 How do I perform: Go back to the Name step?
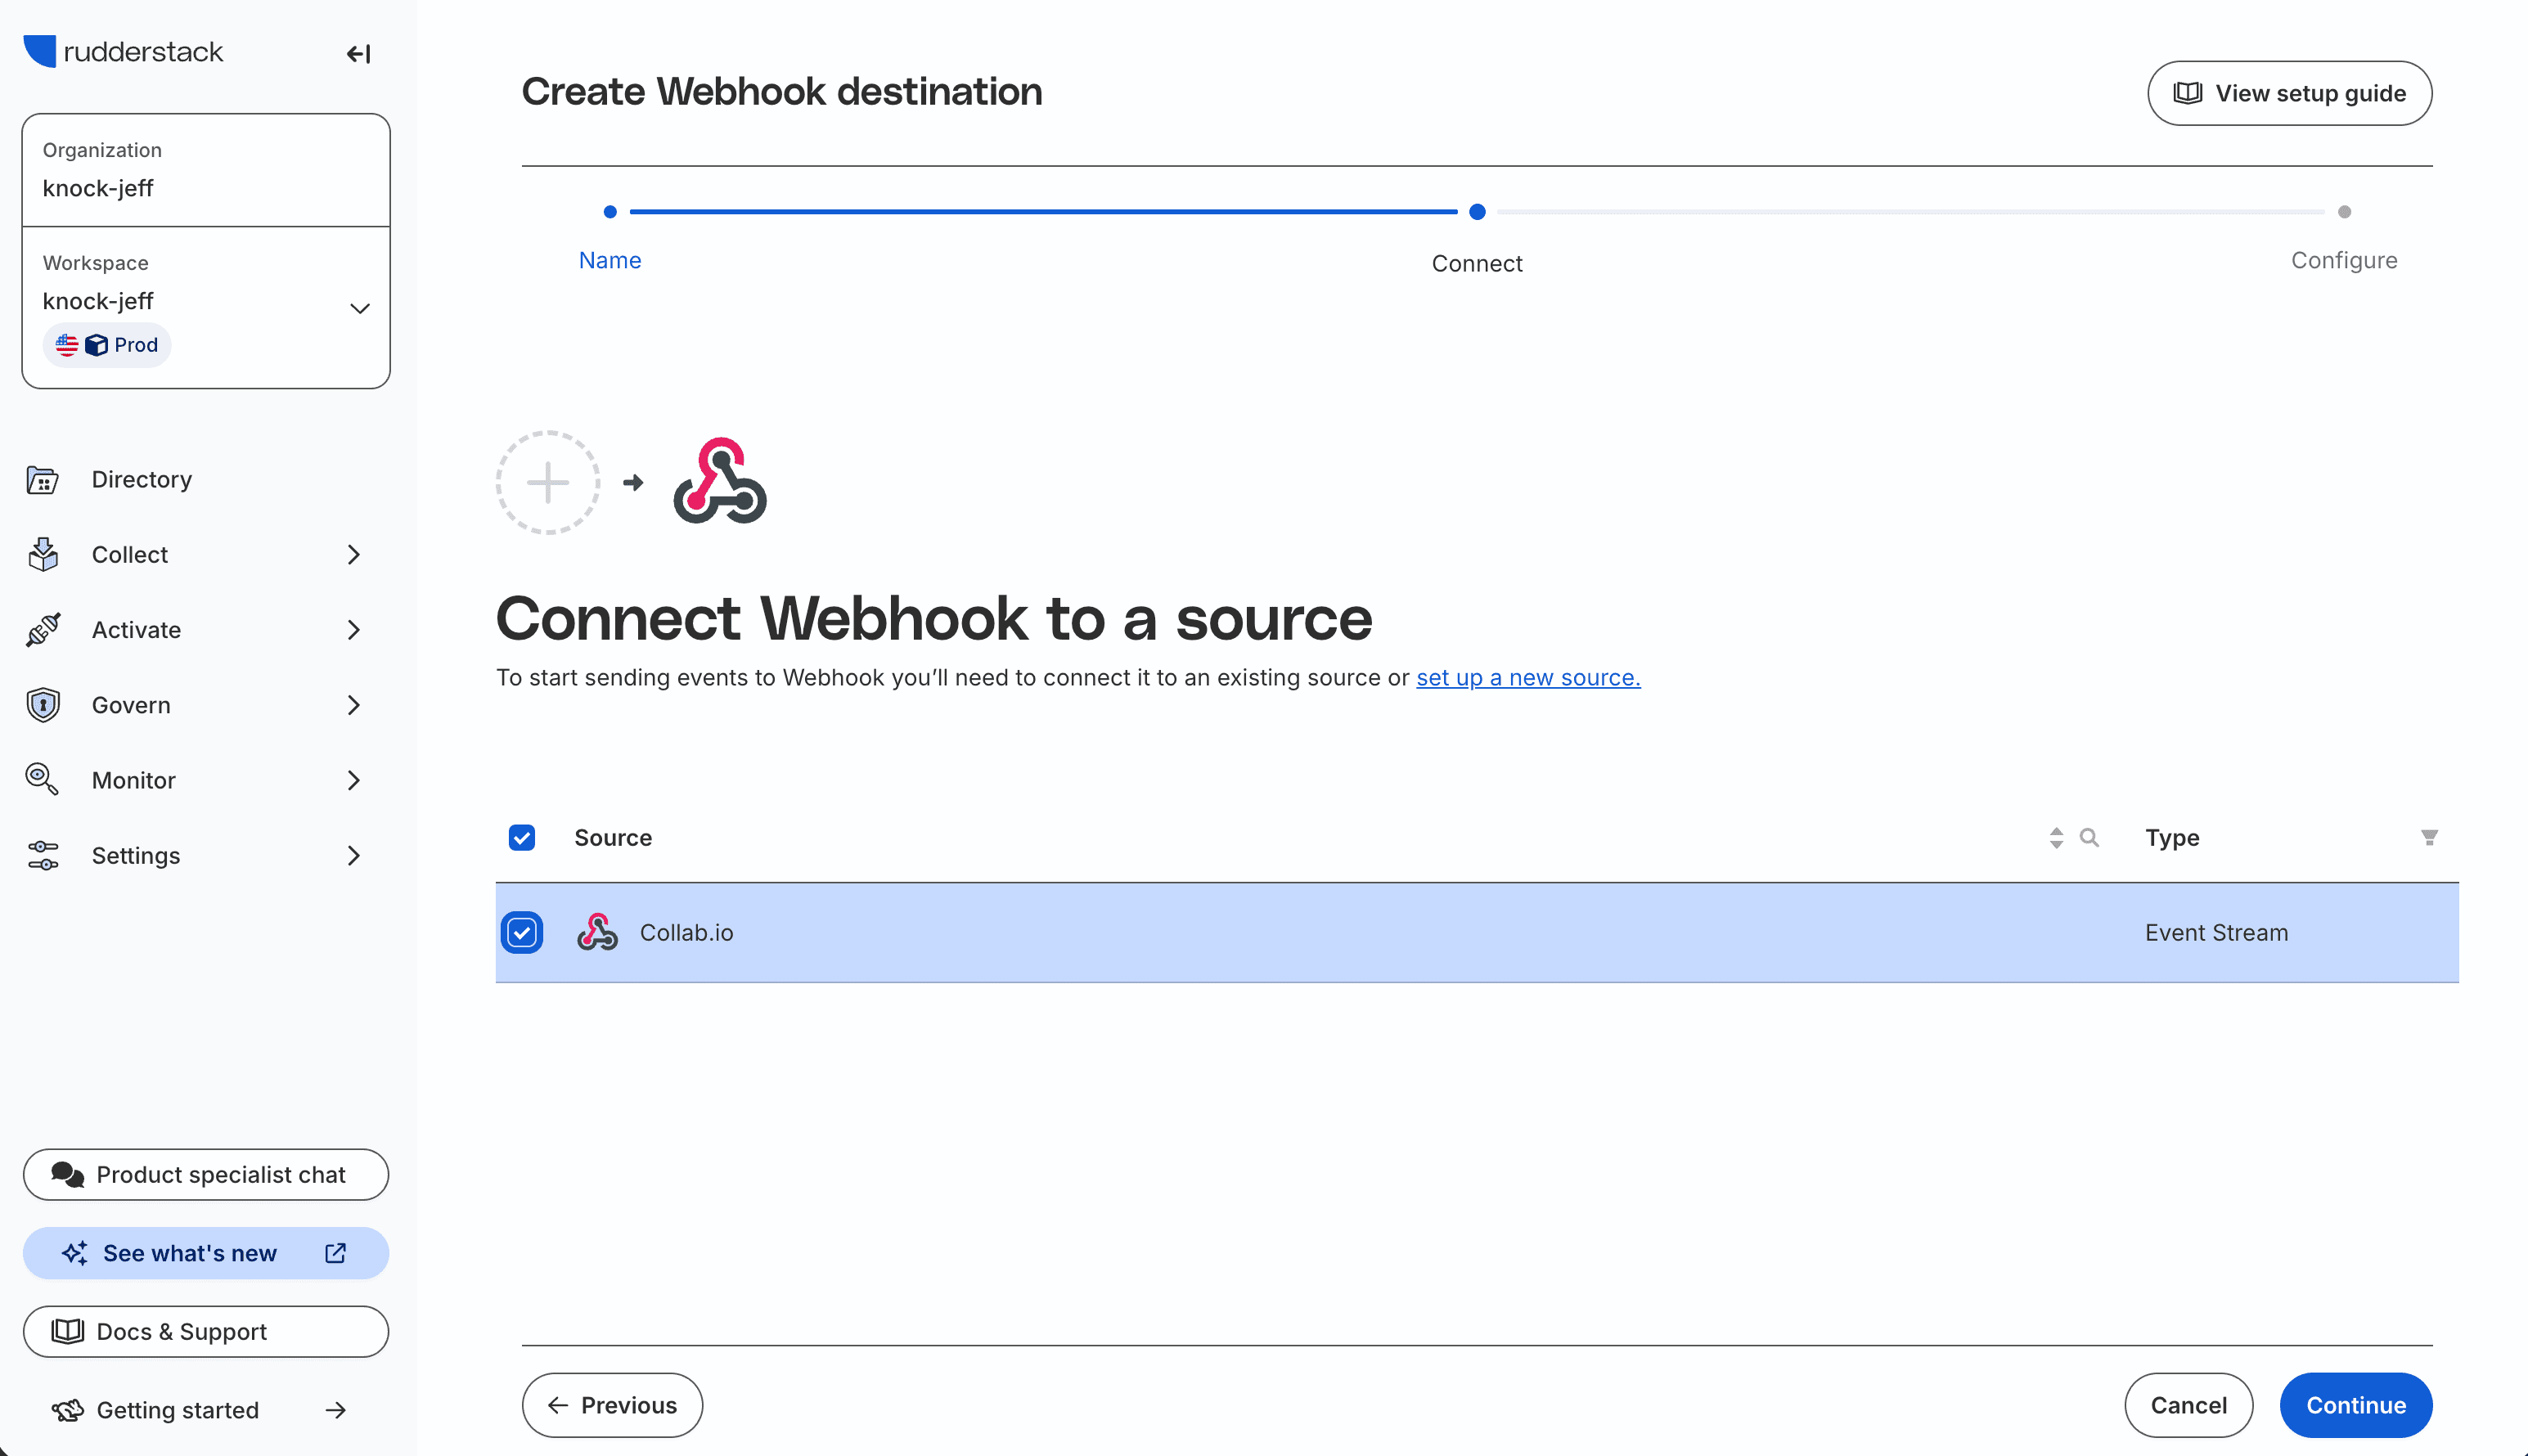[610, 259]
